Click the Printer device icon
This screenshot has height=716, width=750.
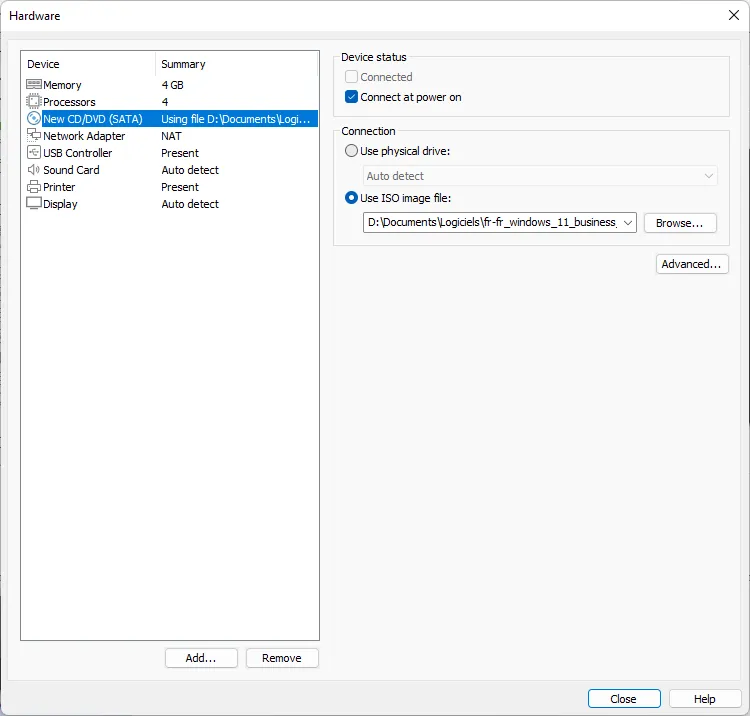click(x=34, y=187)
